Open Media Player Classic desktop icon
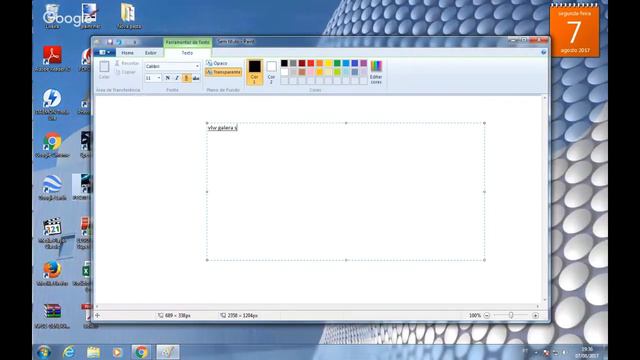Screen dimensions: 640x360 52,233
